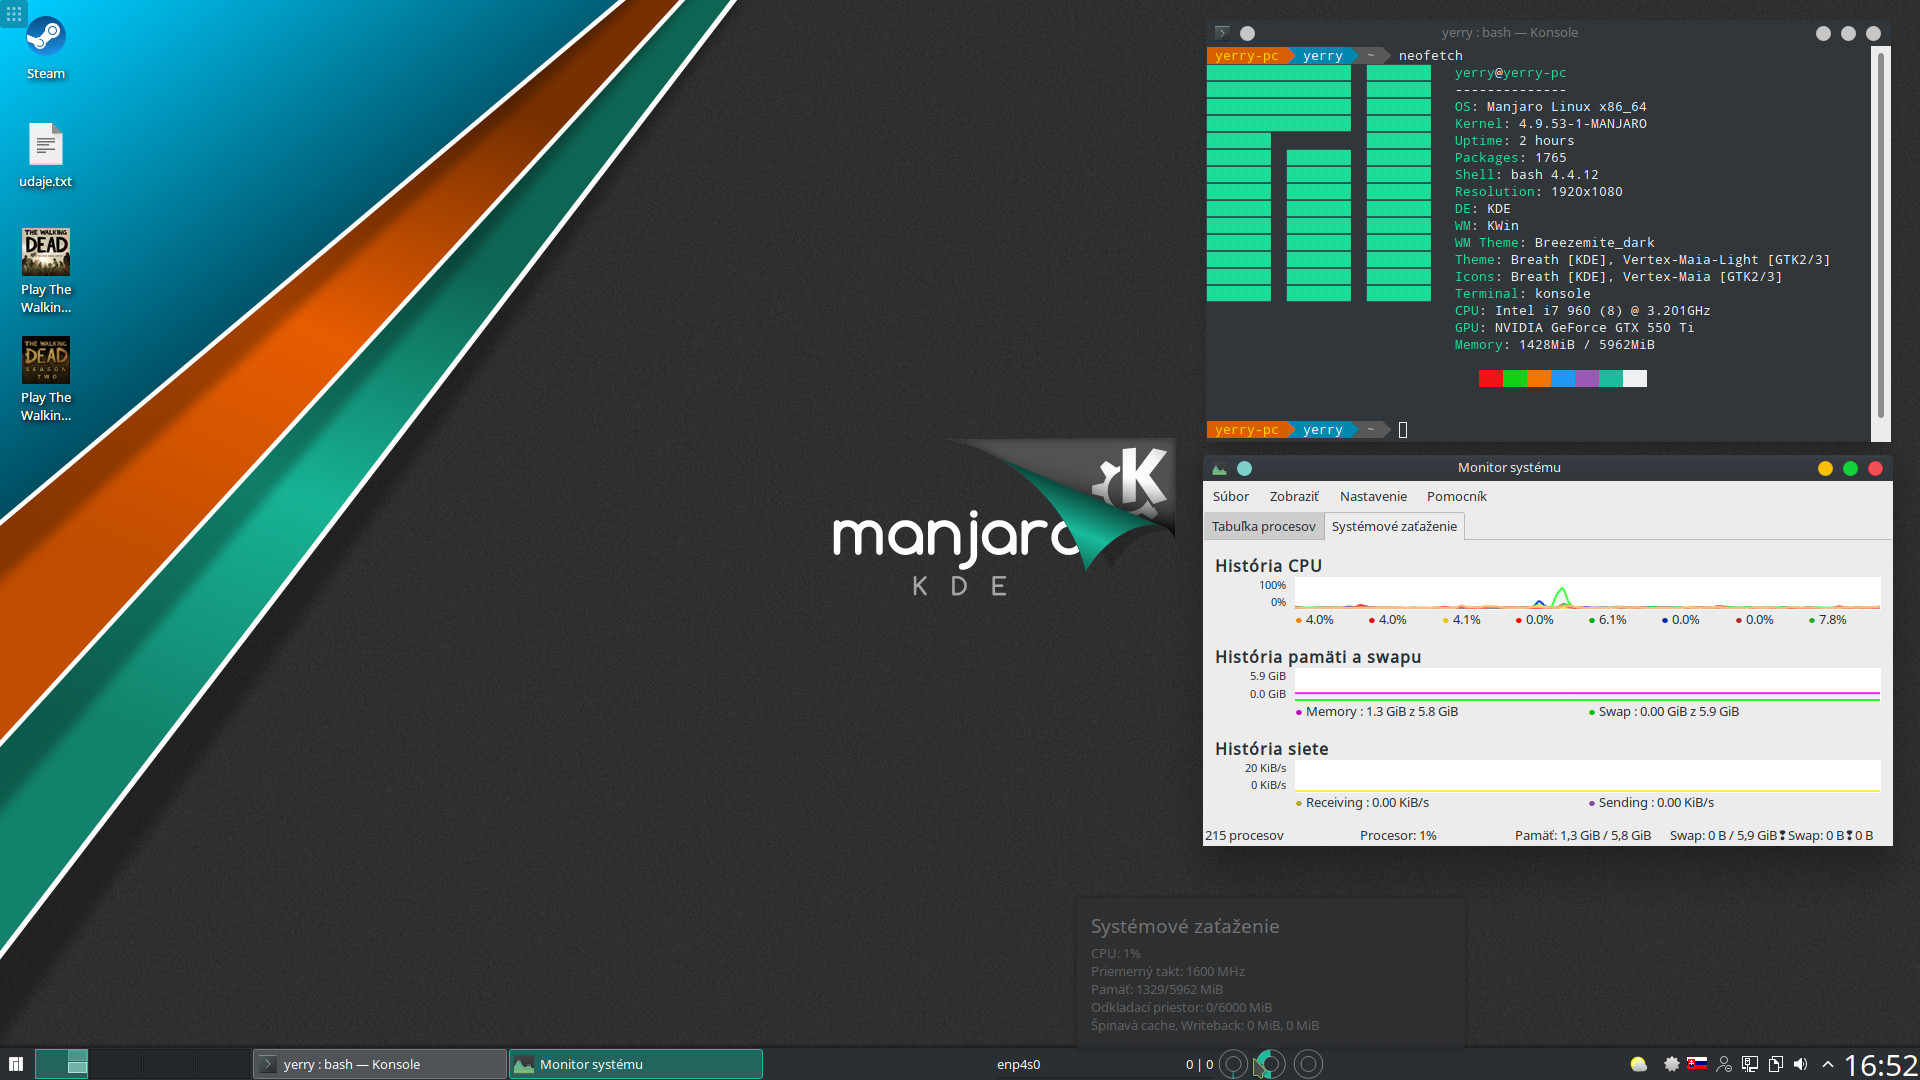
Task: Open the Steam desktop shortcut
Action: click(x=45, y=47)
